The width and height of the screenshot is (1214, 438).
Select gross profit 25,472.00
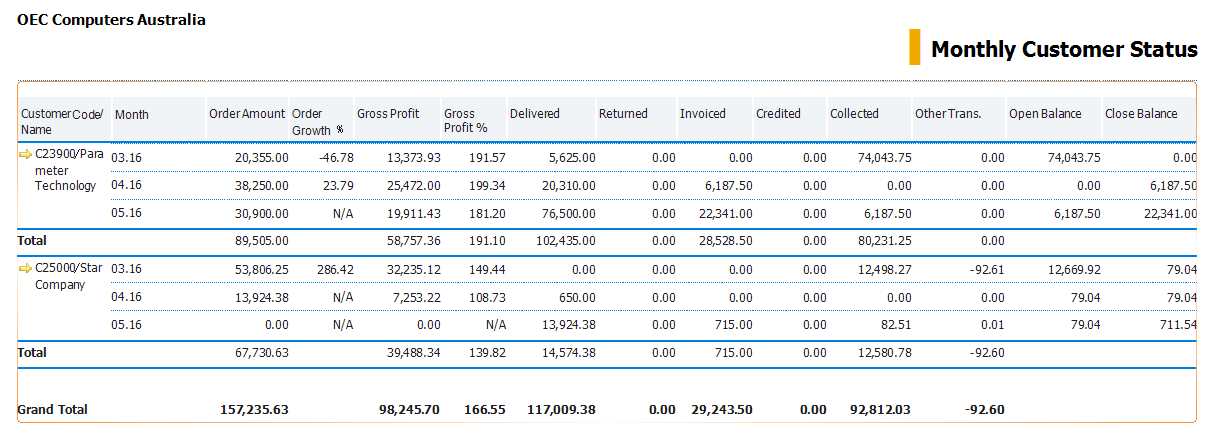tap(413, 186)
